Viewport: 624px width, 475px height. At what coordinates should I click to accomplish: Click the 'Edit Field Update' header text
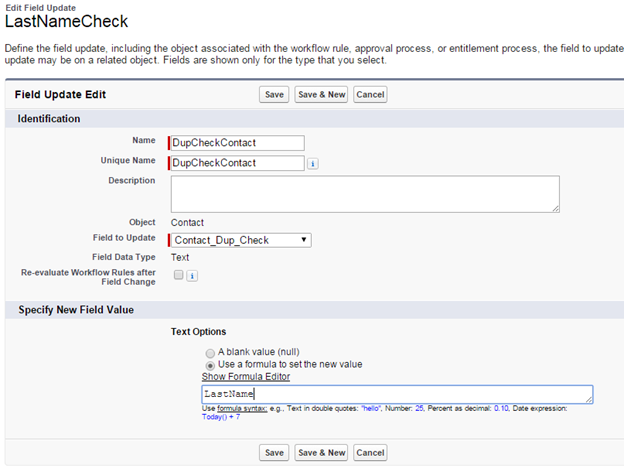coord(41,8)
